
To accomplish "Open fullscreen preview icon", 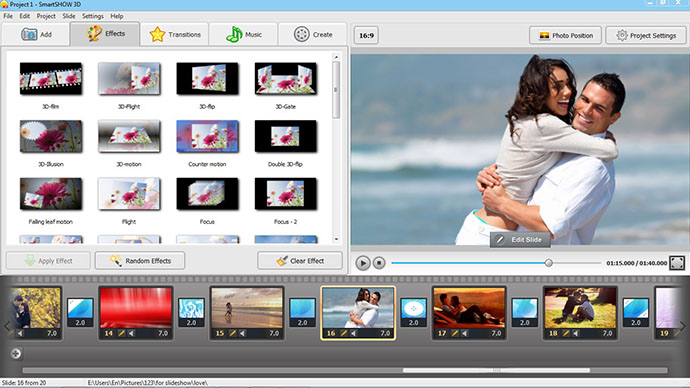I will [677, 263].
